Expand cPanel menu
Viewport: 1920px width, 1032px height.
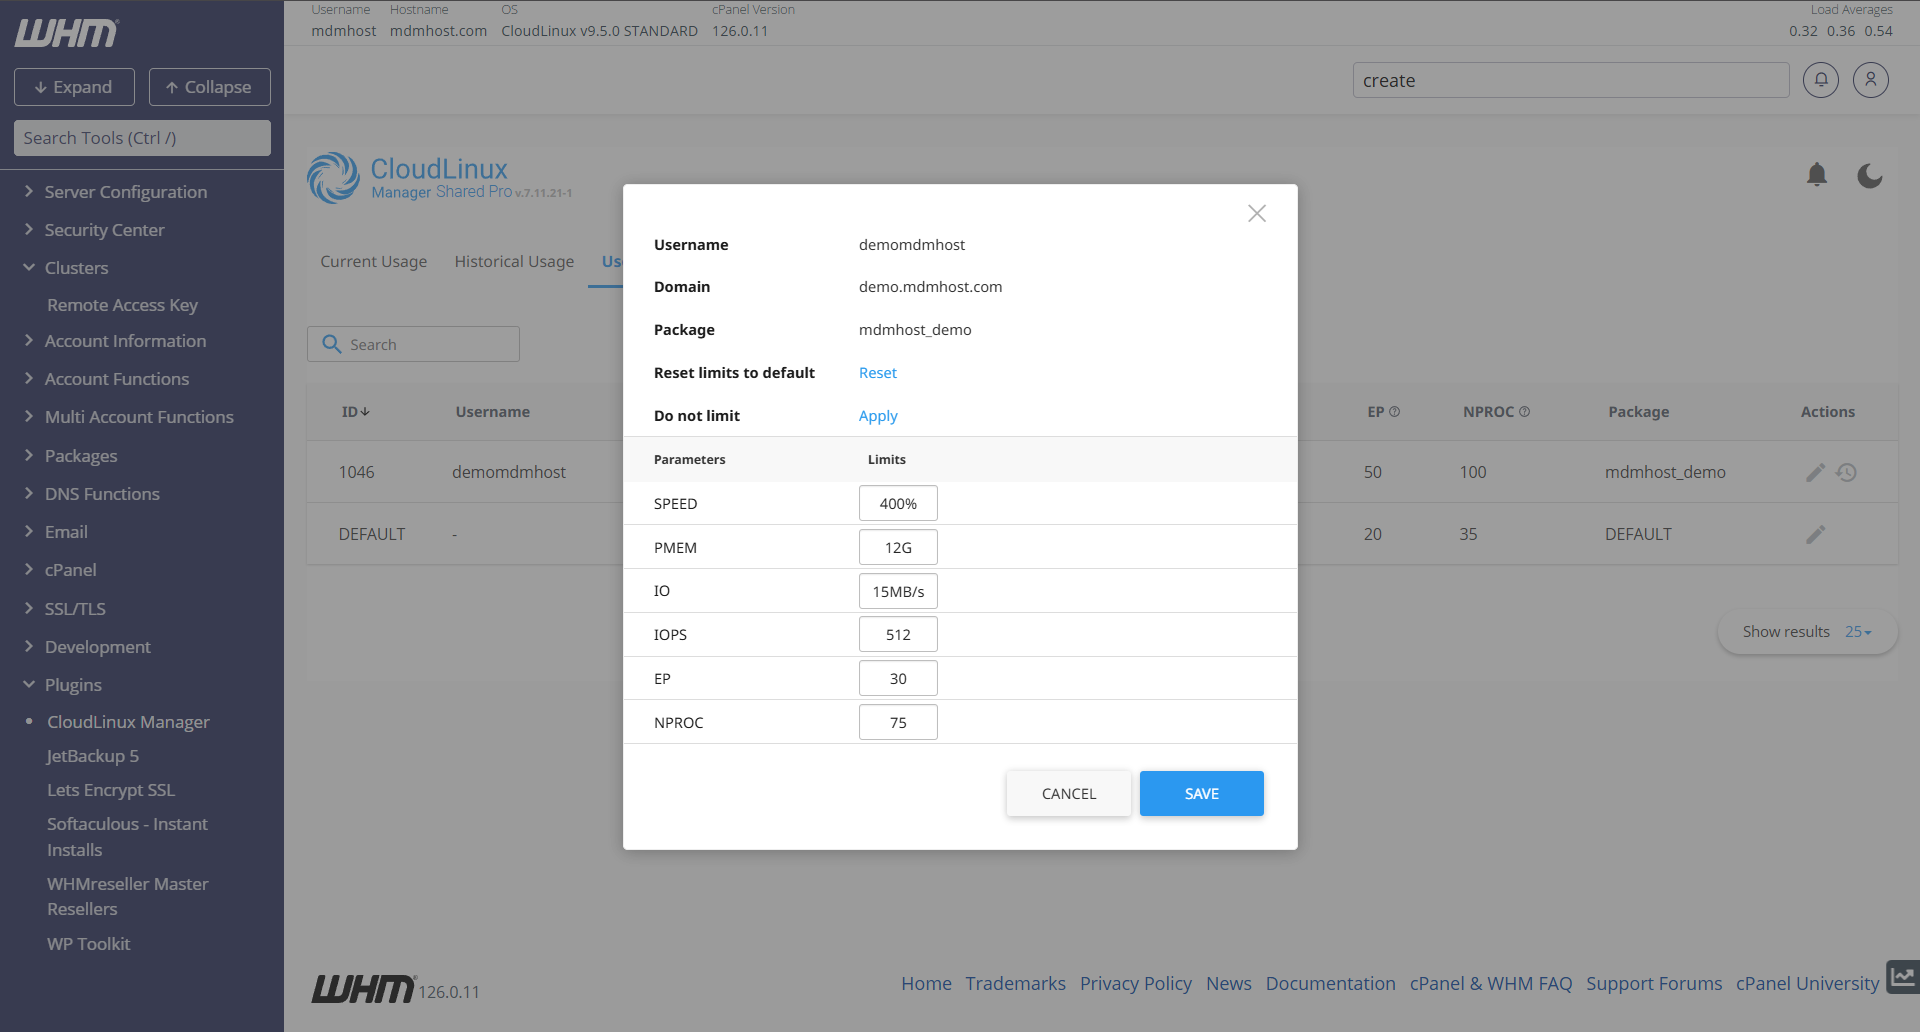70,569
